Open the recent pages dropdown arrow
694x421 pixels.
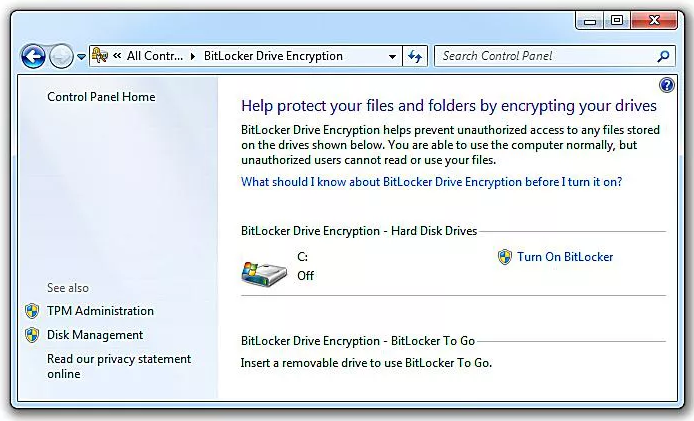(81, 57)
